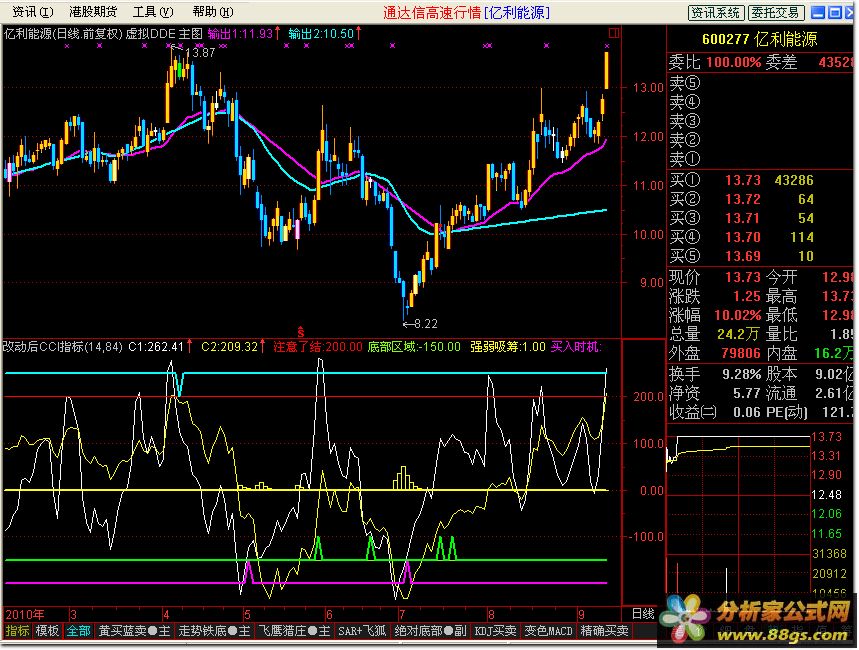Click the 日线 period selector
This screenshot has height=650, width=859.
pos(643,614)
